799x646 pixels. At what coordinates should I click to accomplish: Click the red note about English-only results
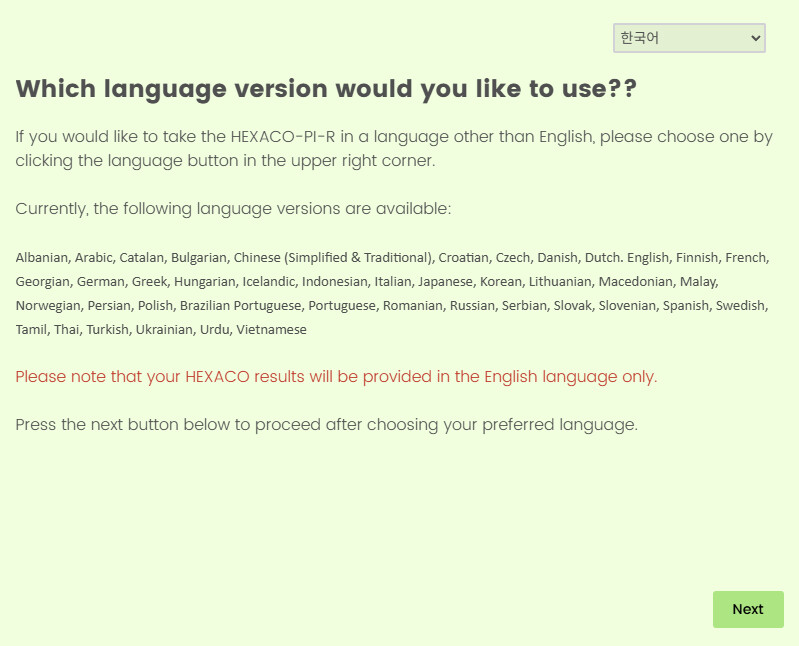pos(336,377)
